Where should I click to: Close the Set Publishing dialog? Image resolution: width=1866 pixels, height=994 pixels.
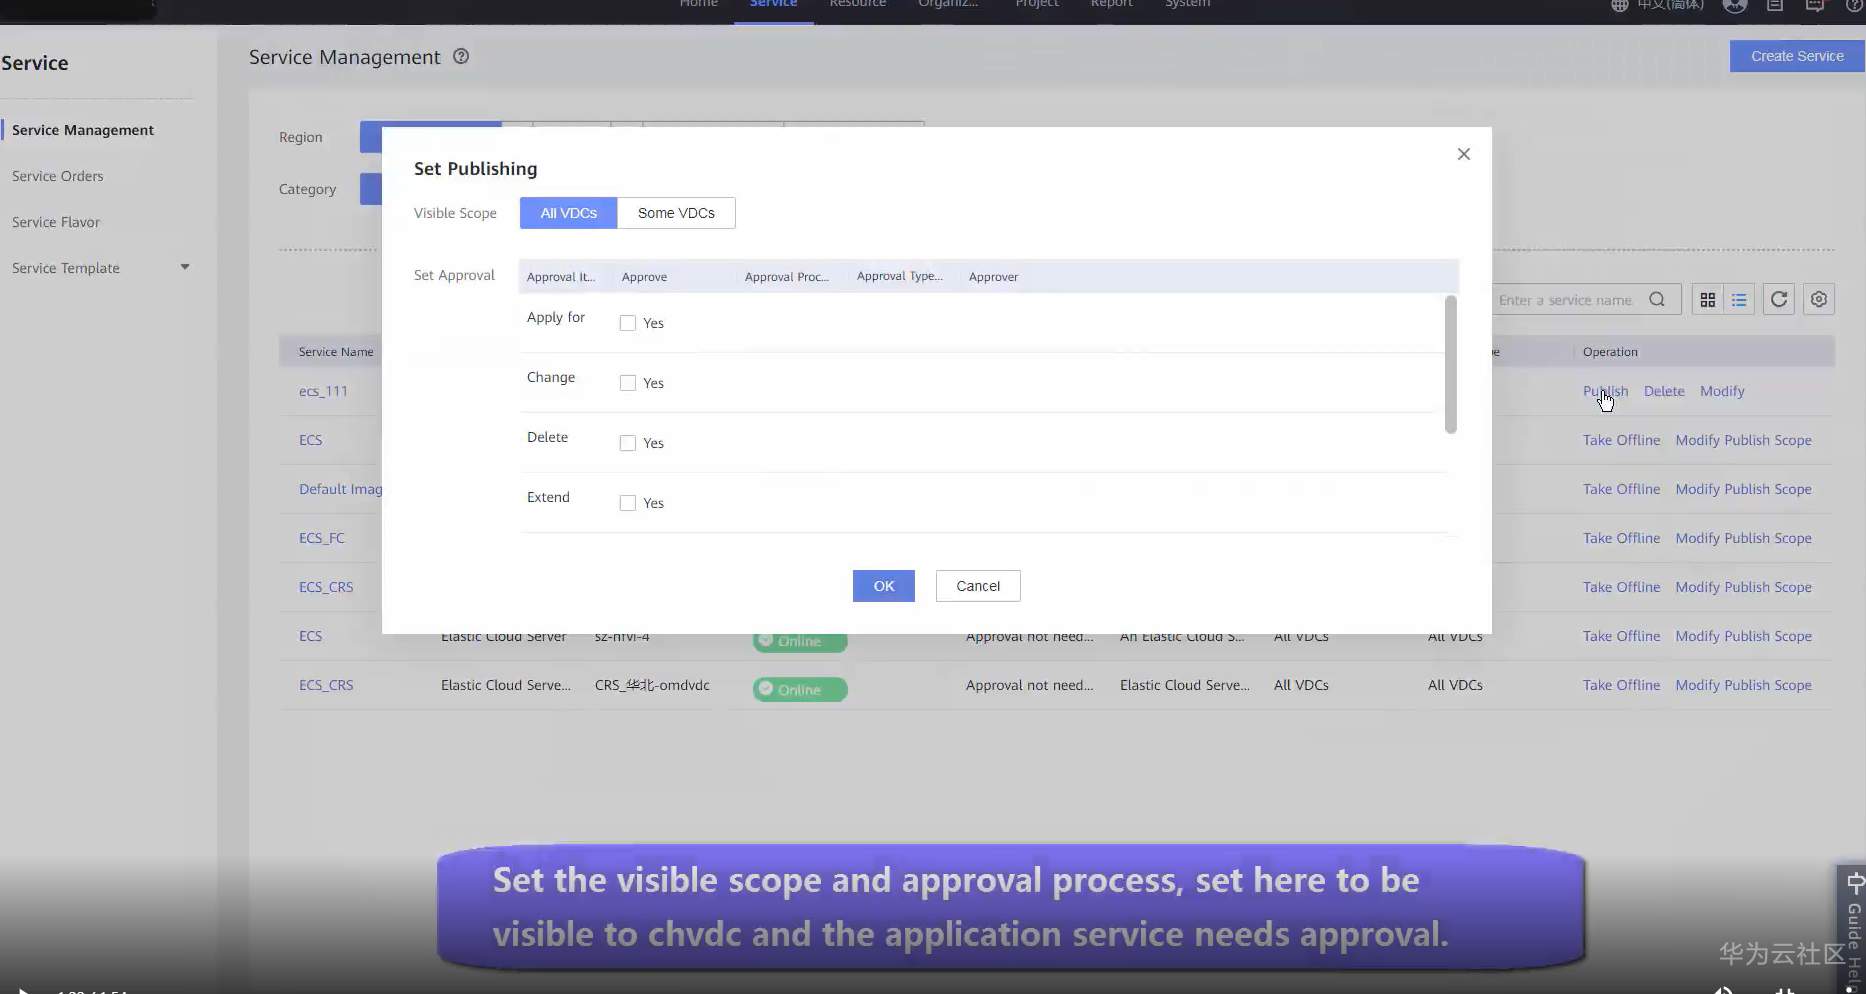pos(1464,154)
